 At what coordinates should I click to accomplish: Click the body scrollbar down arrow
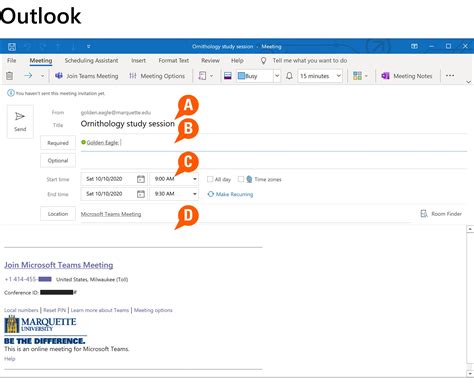[x=470, y=374]
